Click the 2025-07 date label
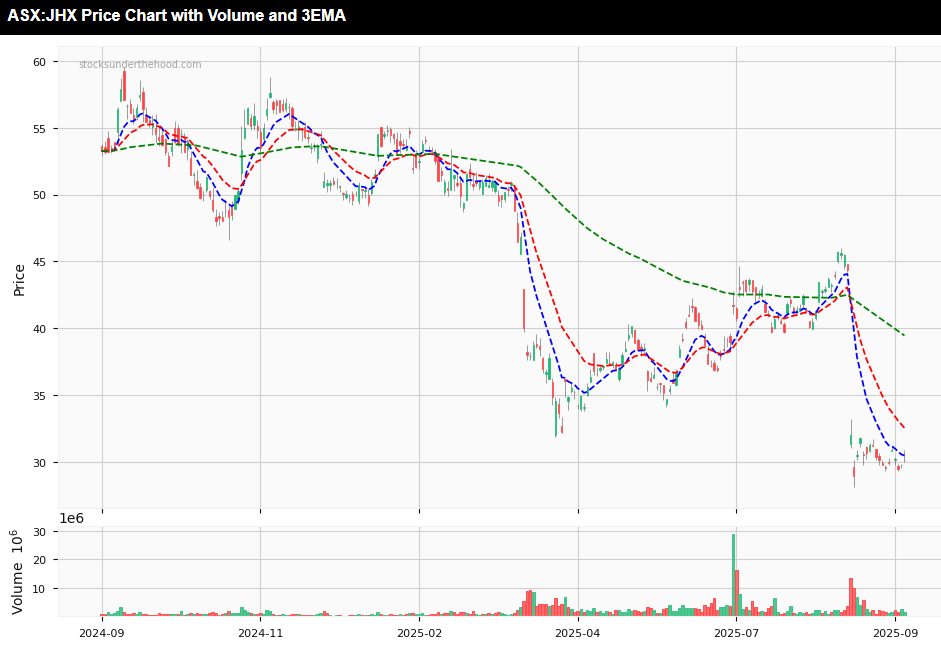941x650 pixels. click(736, 633)
